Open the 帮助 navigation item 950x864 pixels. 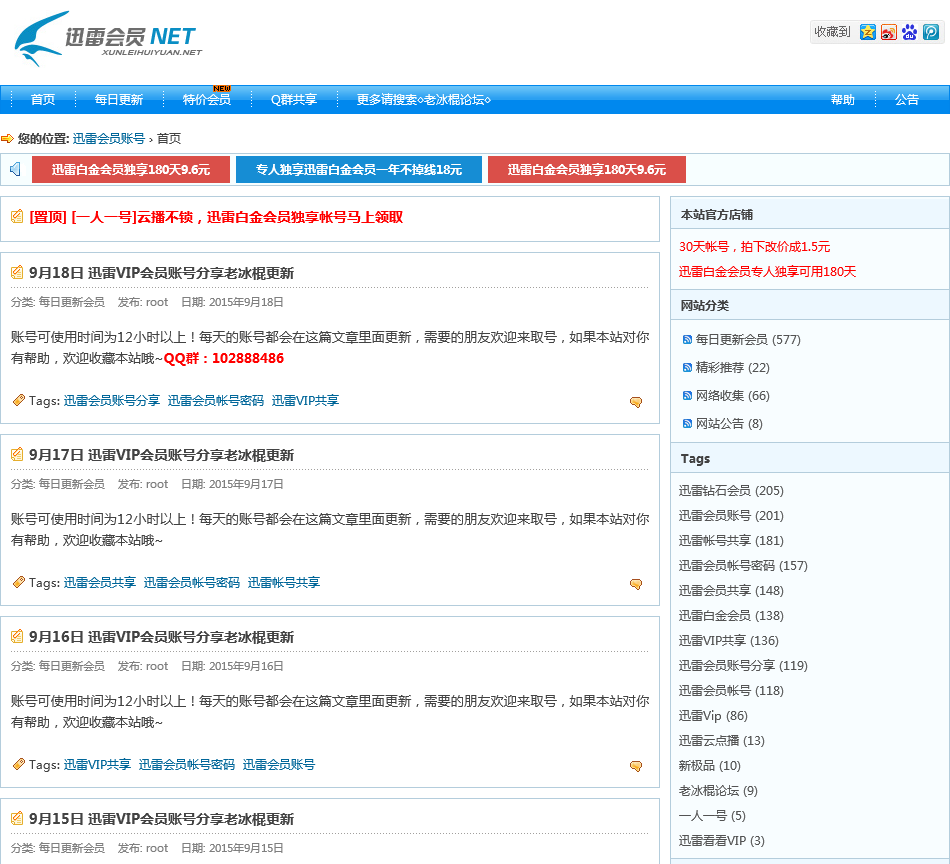pyautogui.click(x=843, y=99)
